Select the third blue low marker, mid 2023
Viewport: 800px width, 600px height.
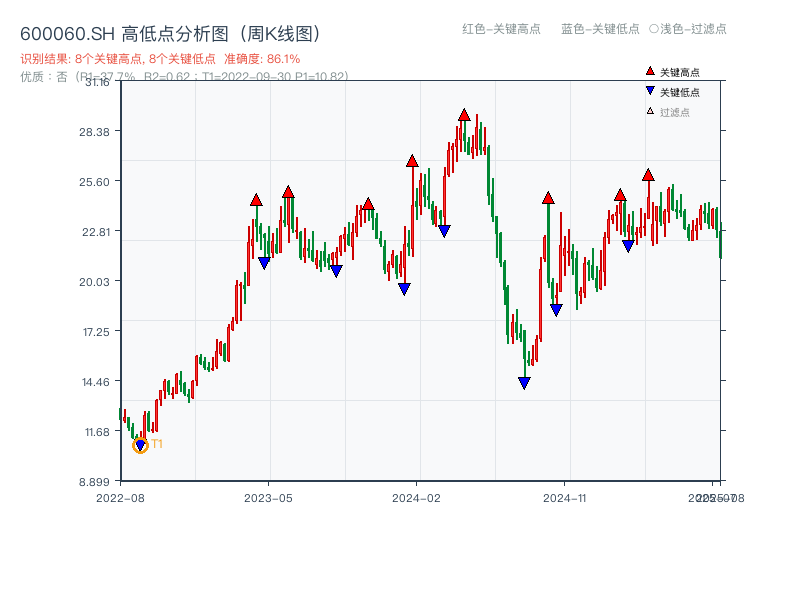[336, 271]
